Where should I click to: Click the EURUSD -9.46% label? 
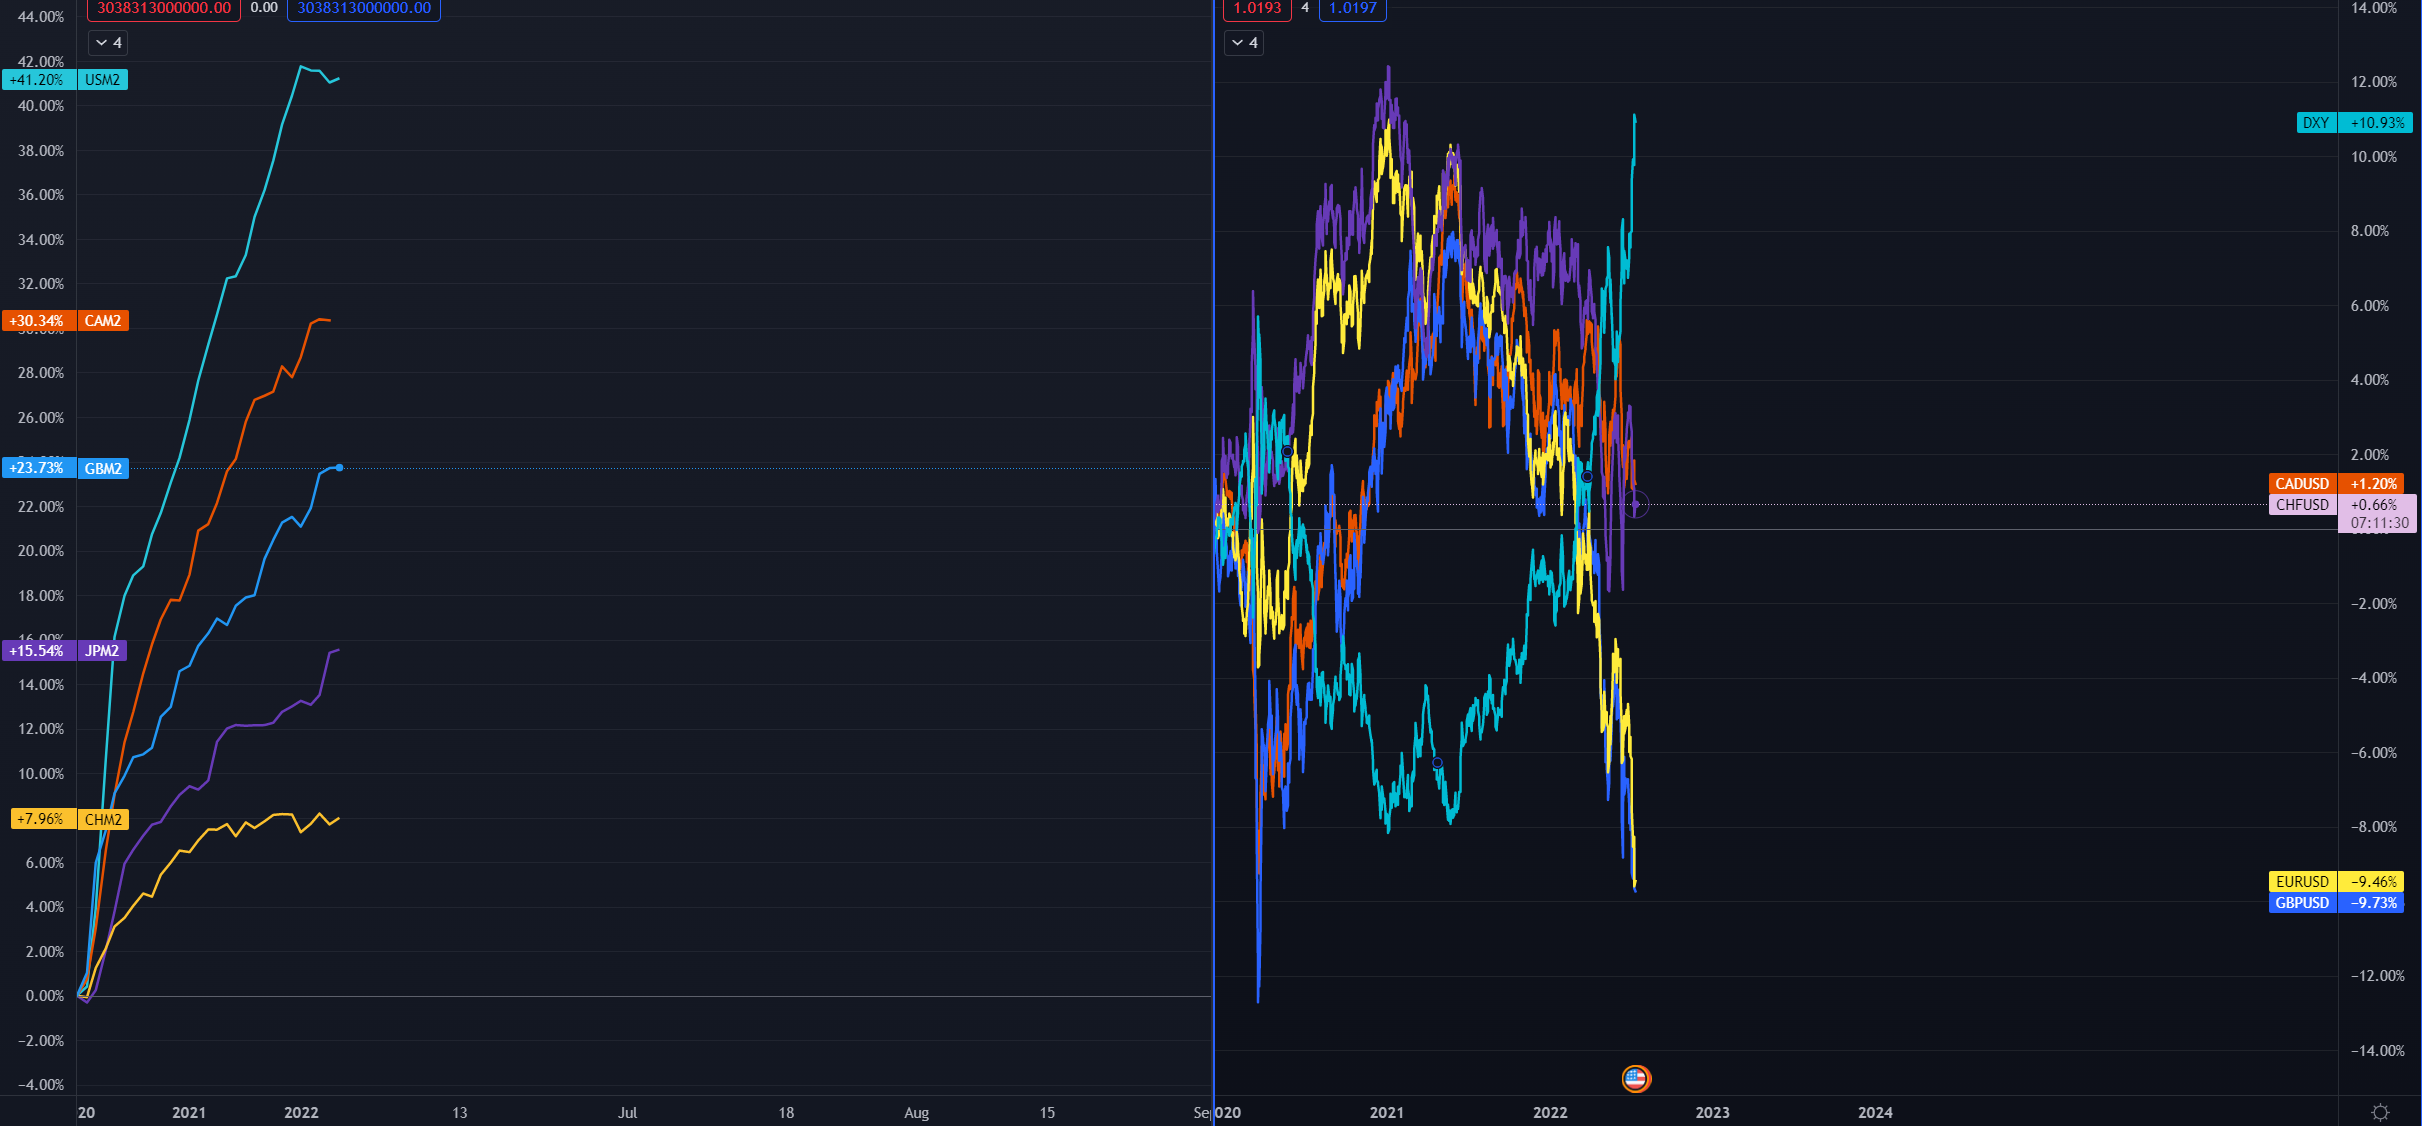click(x=2336, y=882)
